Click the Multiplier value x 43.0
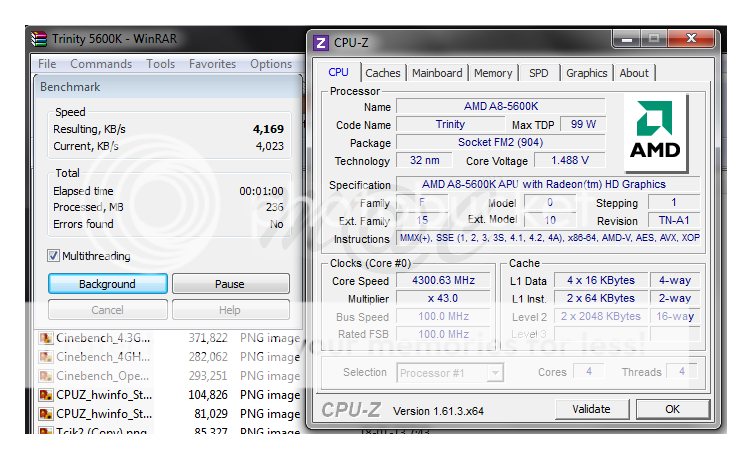 tap(444, 298)
